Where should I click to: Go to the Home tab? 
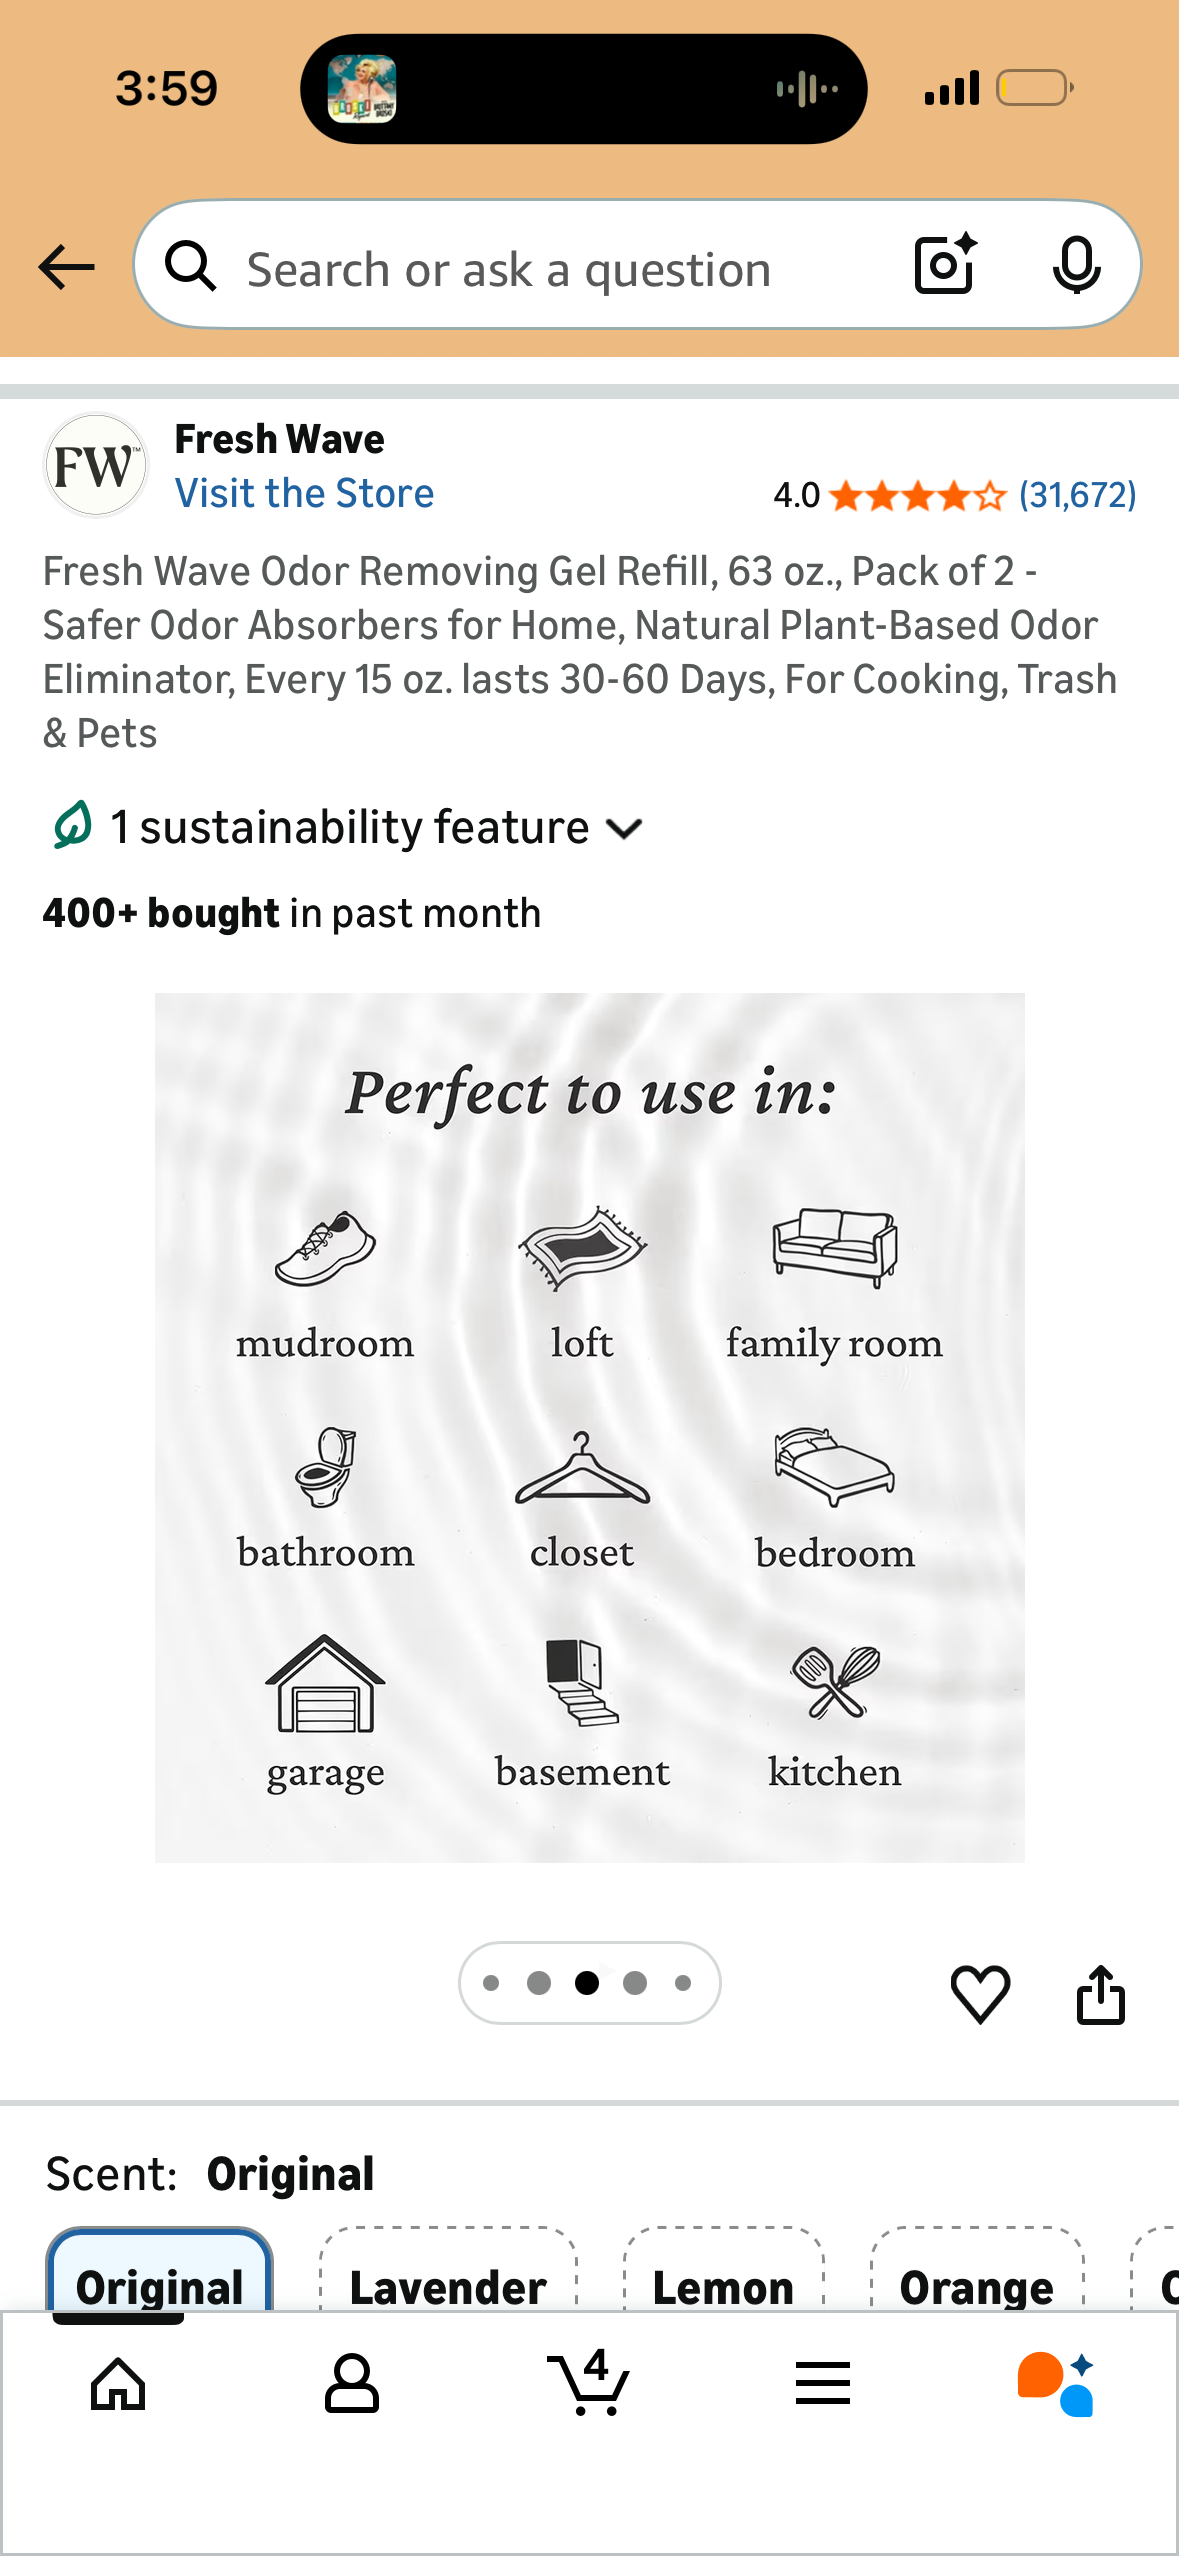click(x=118, y=2383)
